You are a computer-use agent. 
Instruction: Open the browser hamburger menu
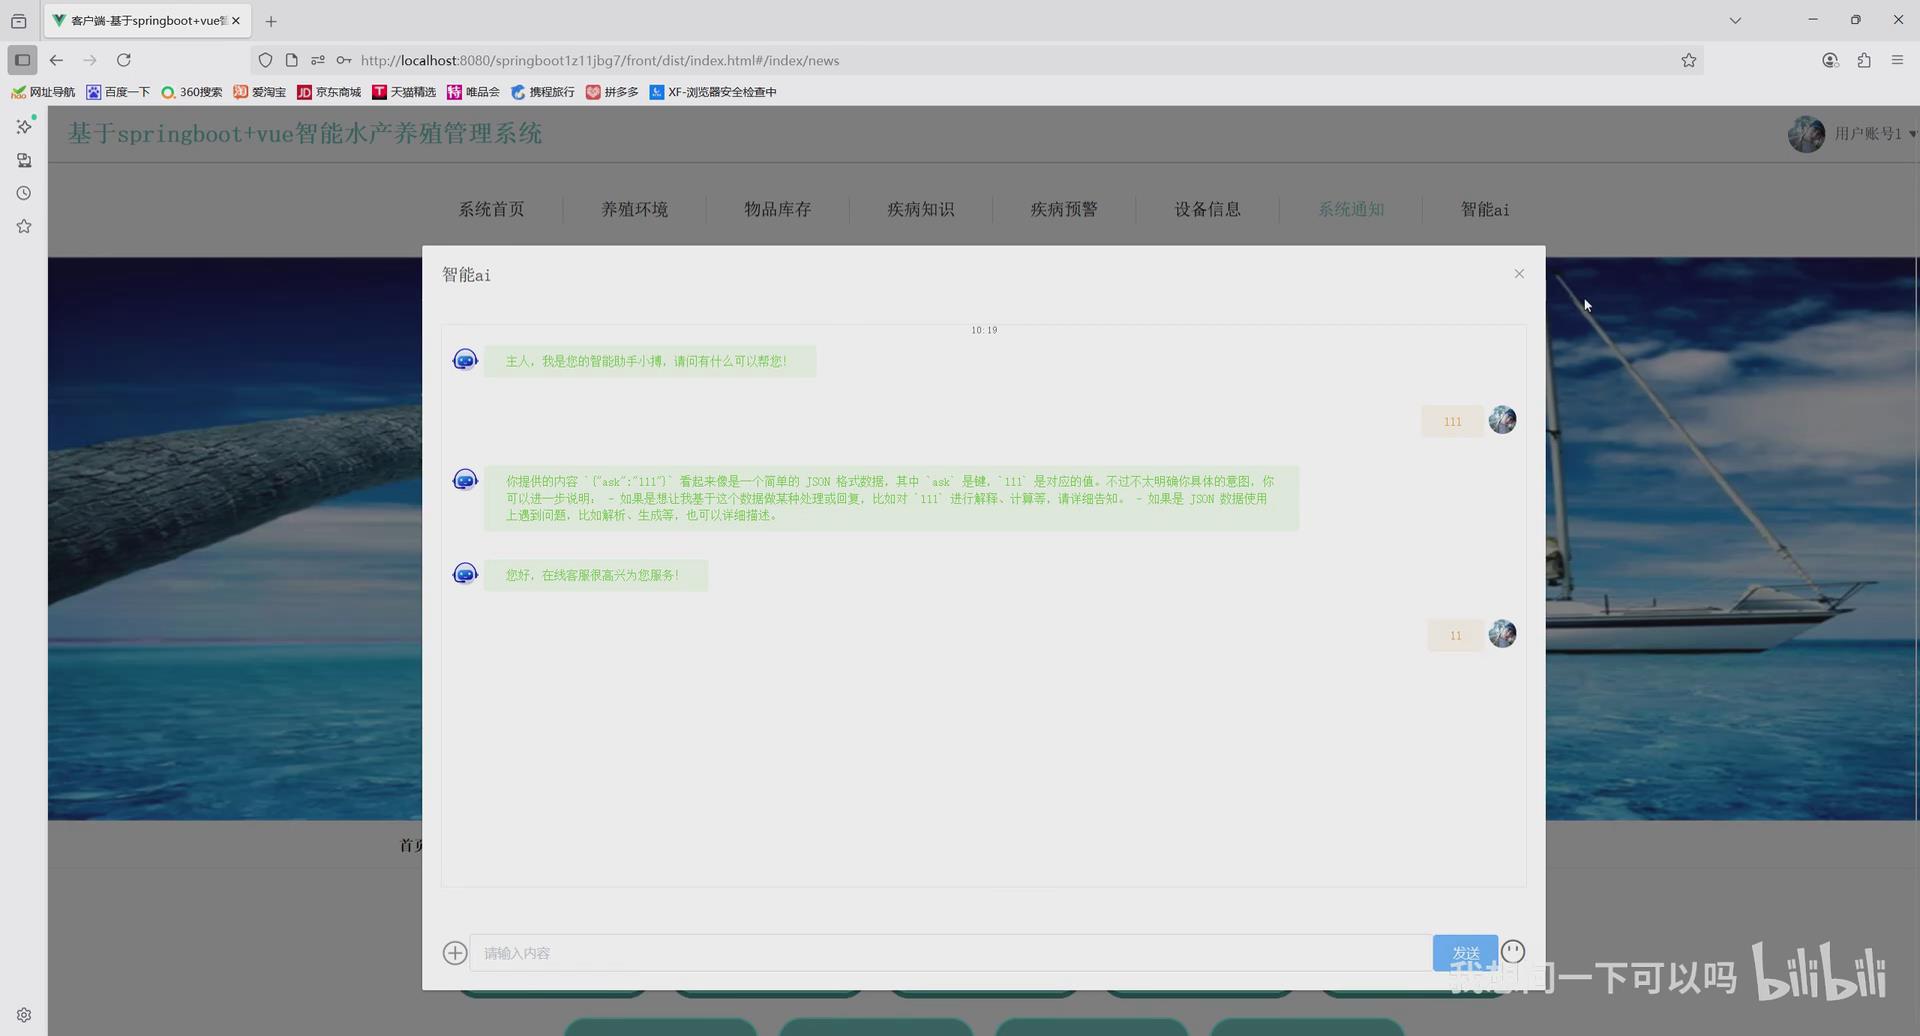[x=1898, y=60]
